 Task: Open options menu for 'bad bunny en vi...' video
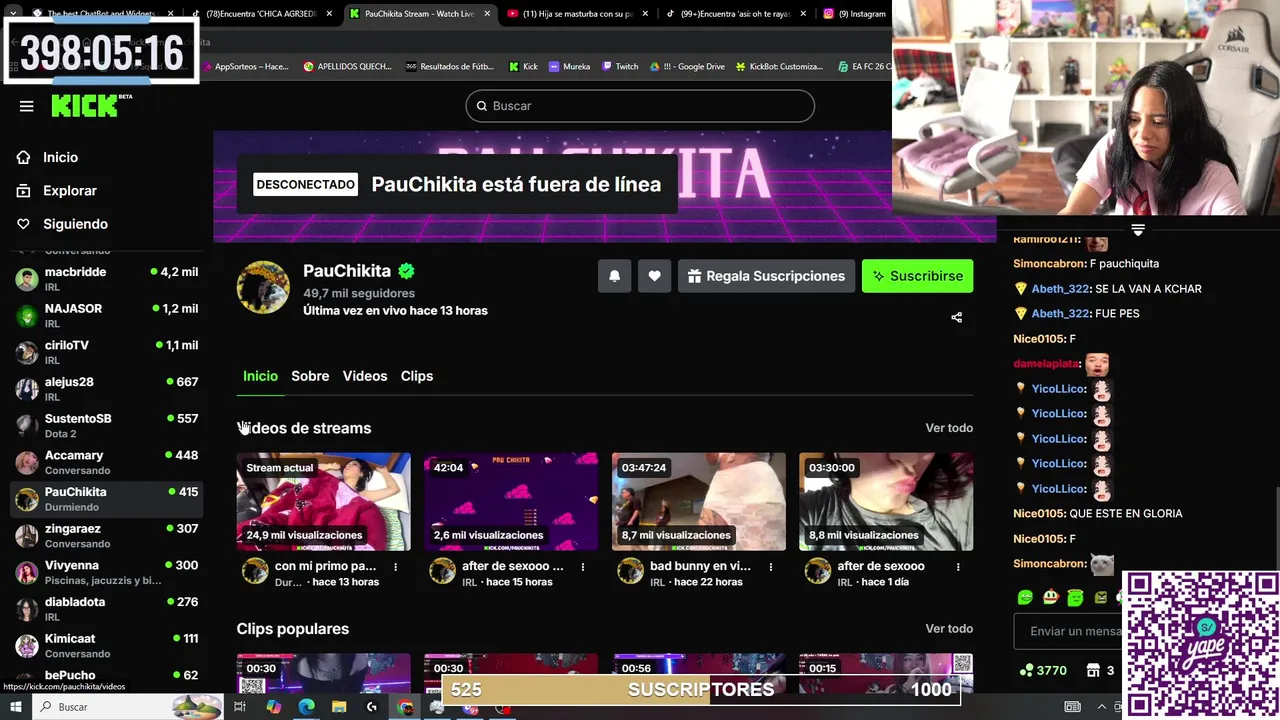click(x=771, y=567)
